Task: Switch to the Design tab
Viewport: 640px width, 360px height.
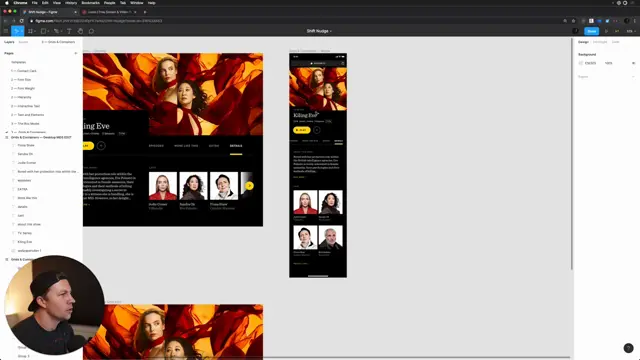Action: 583,42
